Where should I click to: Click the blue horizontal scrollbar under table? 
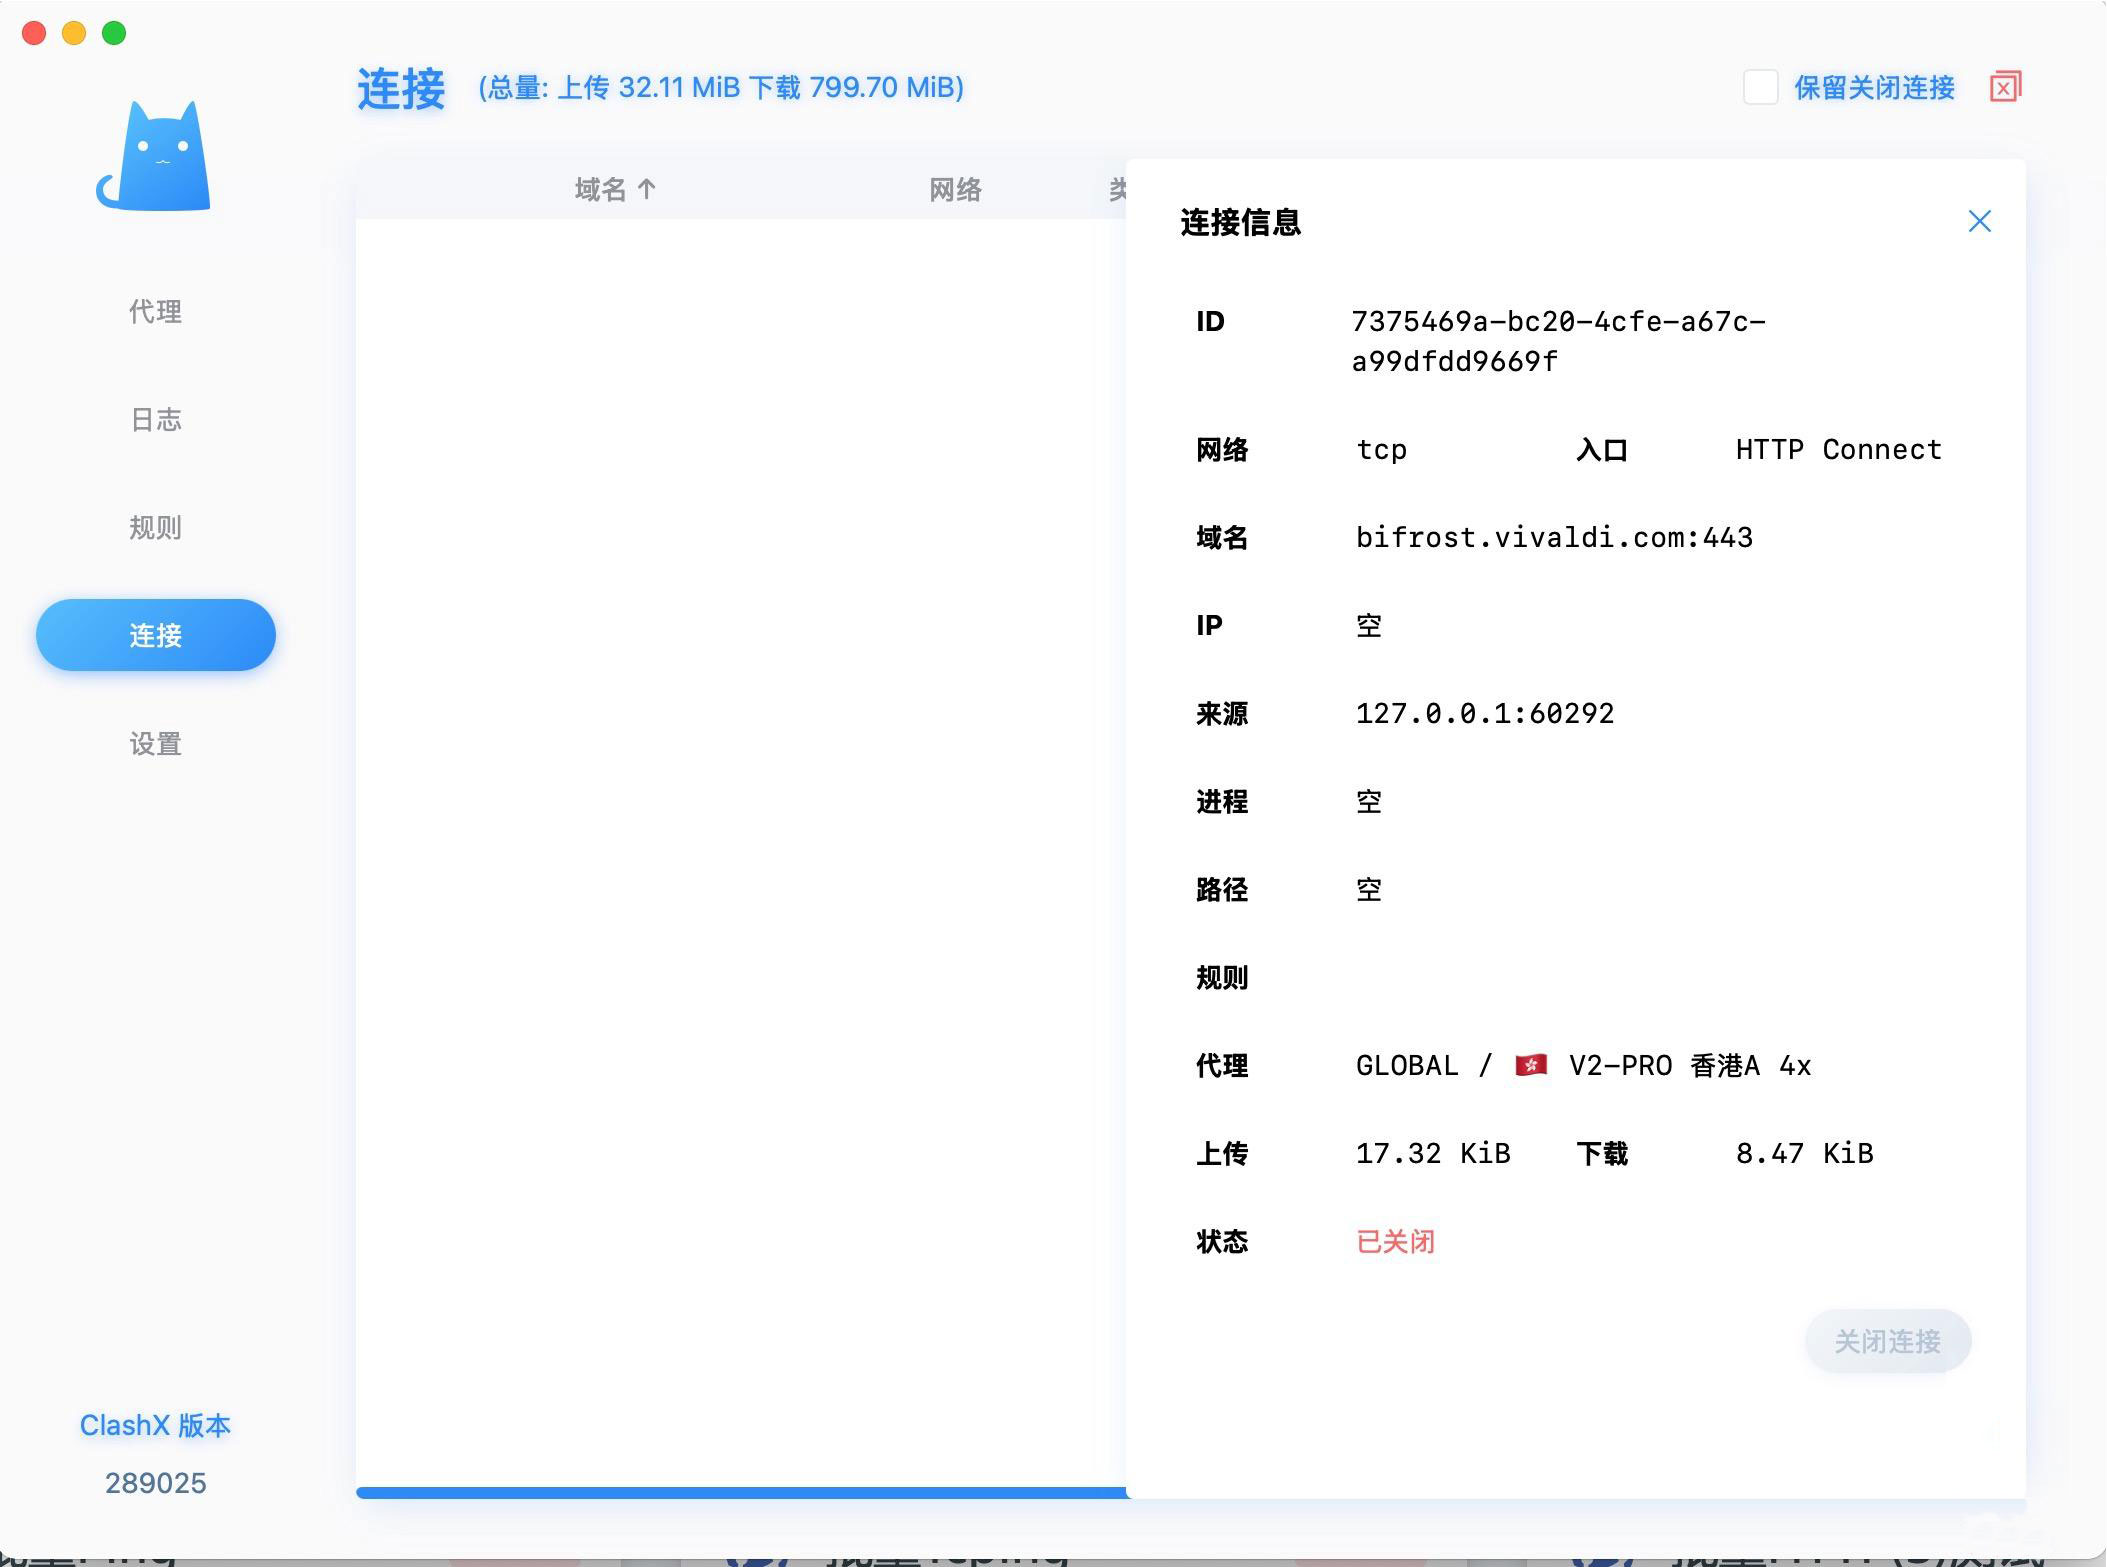tap(740, 1492)
